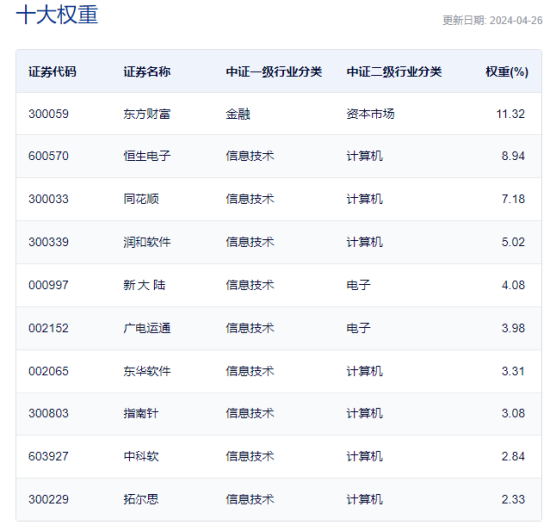Click 电子 cell in 广电运通 row
Viewport: 550px width, 525px height.
tap(358, 328)
